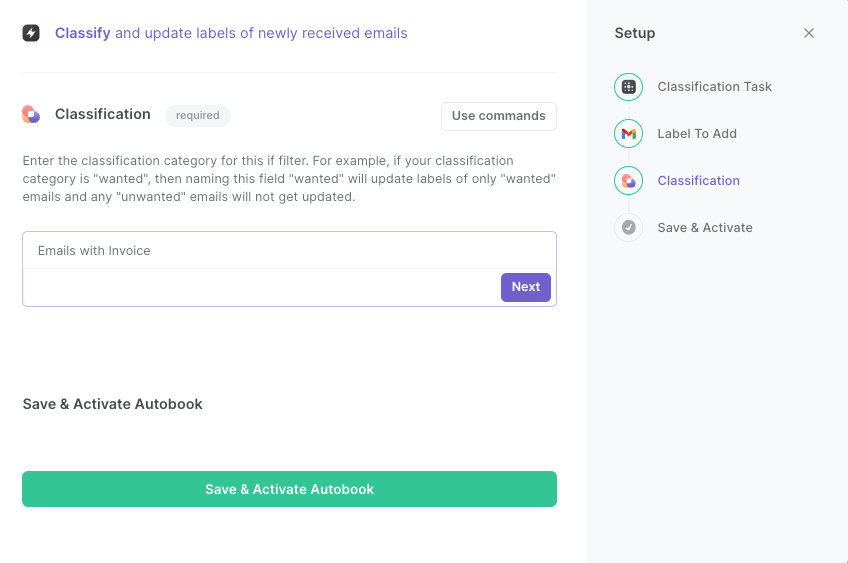Image resolution: width=848 pixels, height=563 pixels.
Task: Click the green Save & Activate Autobook button
Action: pos(289,489)
